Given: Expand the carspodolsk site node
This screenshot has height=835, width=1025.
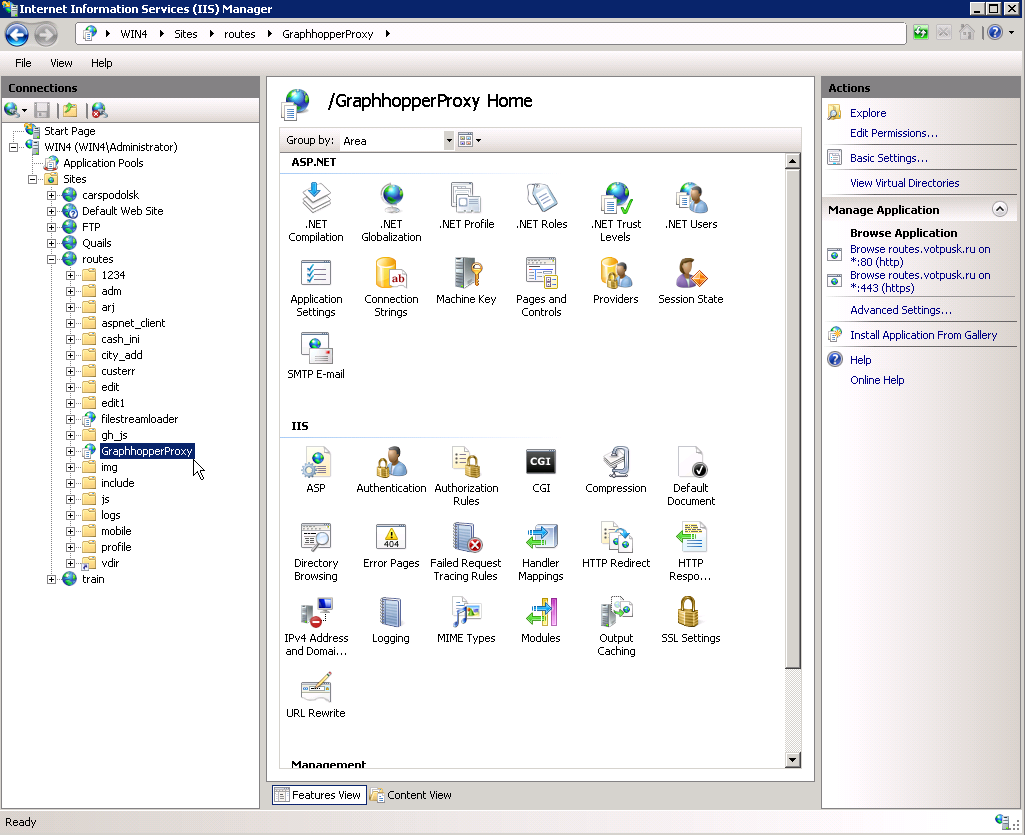Looking at the screenshot, I should click(51, 195).
